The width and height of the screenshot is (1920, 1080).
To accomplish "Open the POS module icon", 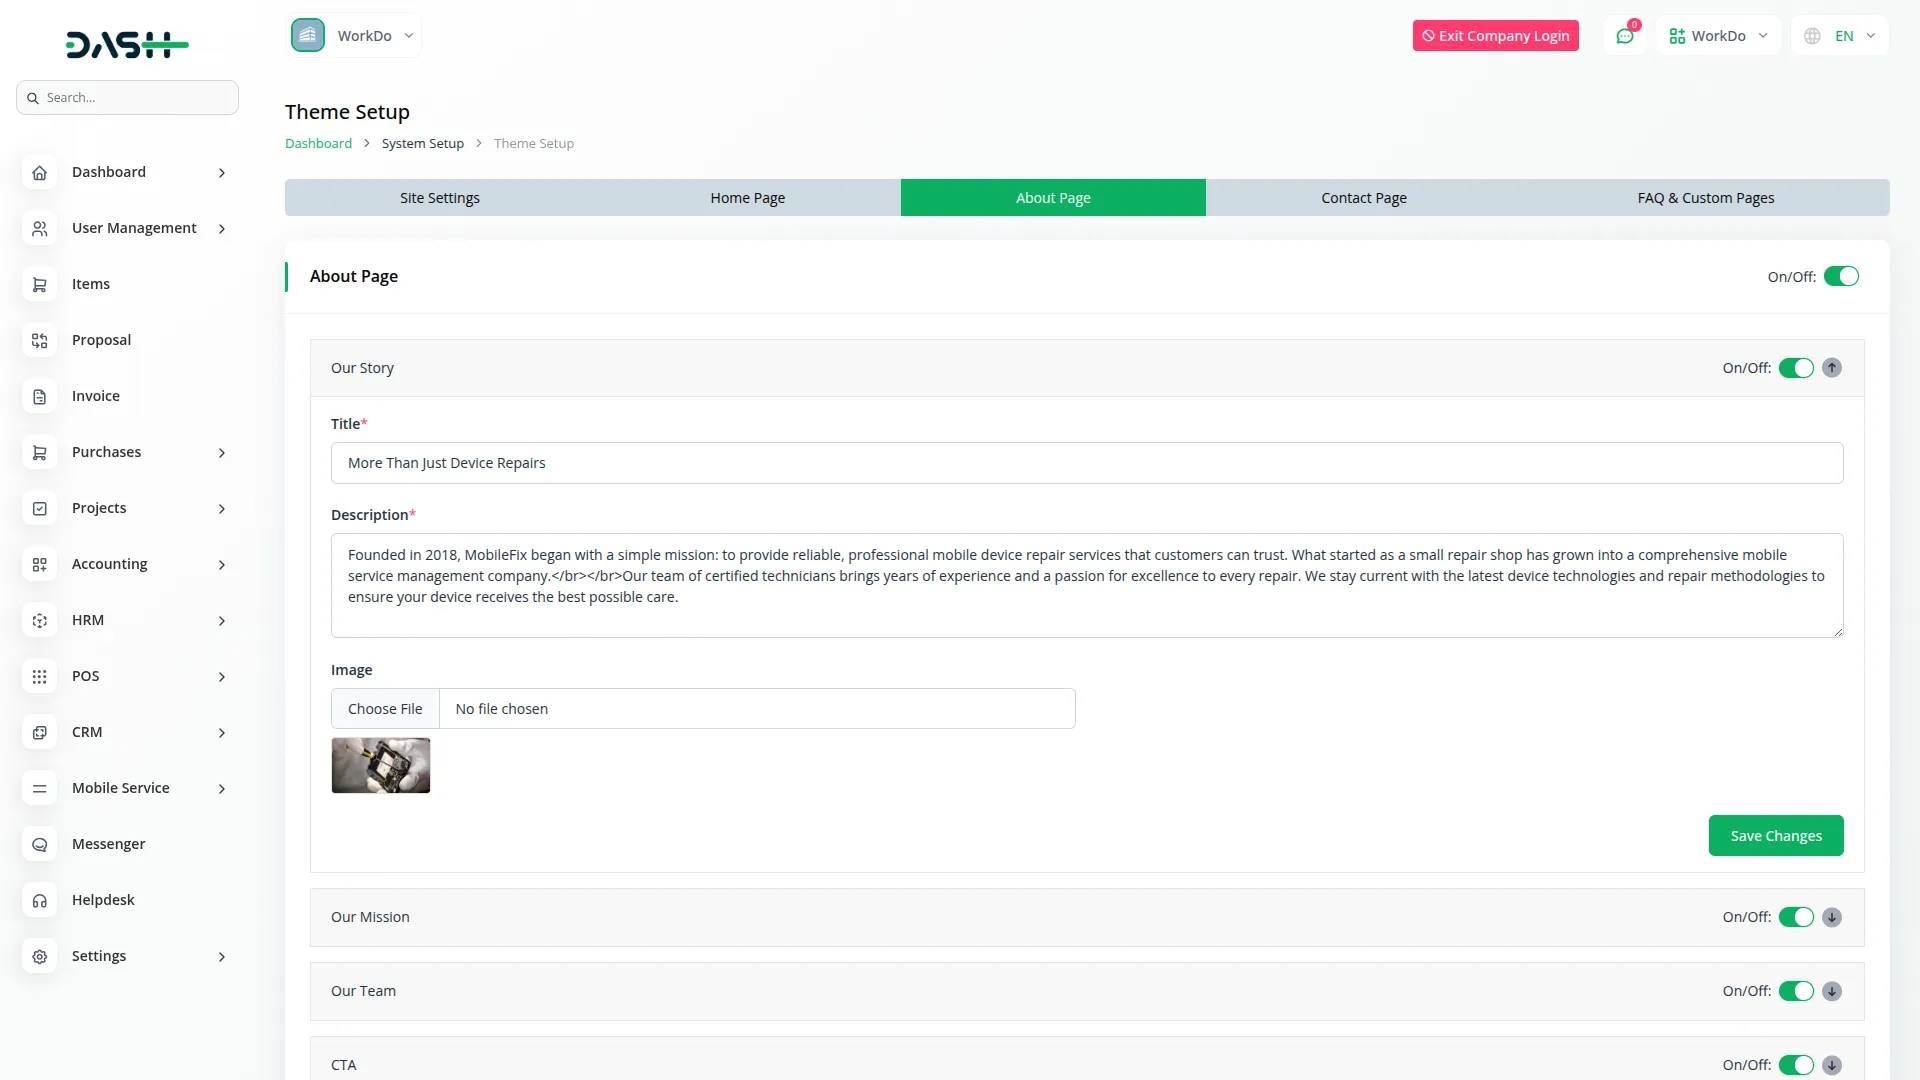I will [39, 676].
